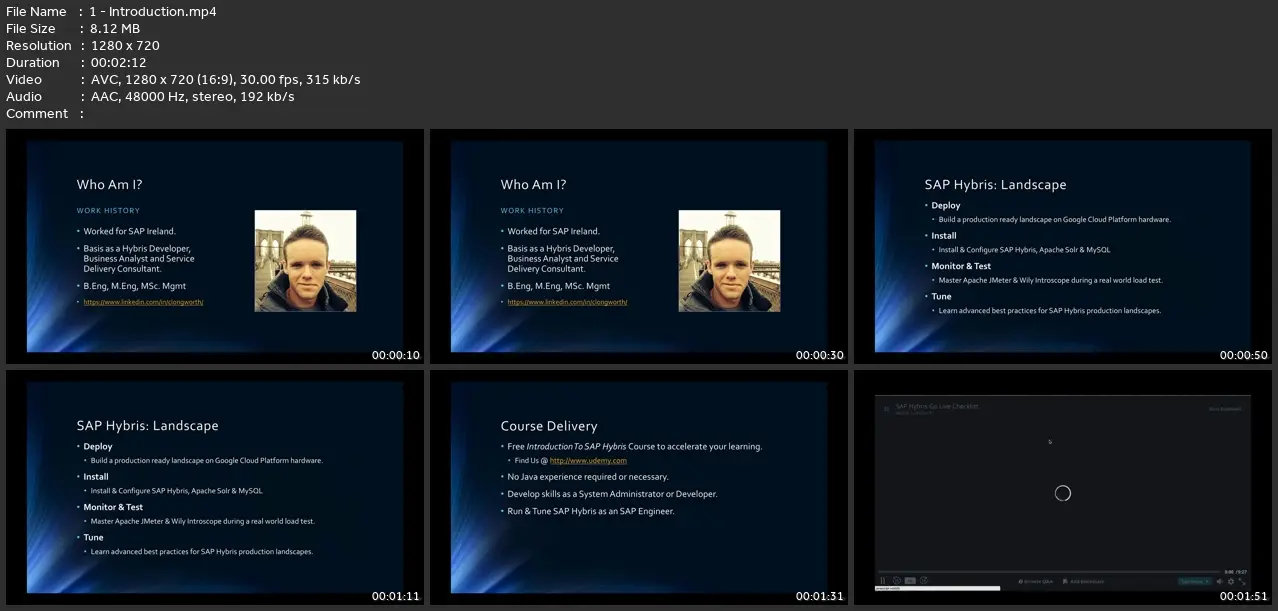Click the 'Comment' label in header
Screen dimensions: 1278x611
pyautogui.click(x=37, y=114)
